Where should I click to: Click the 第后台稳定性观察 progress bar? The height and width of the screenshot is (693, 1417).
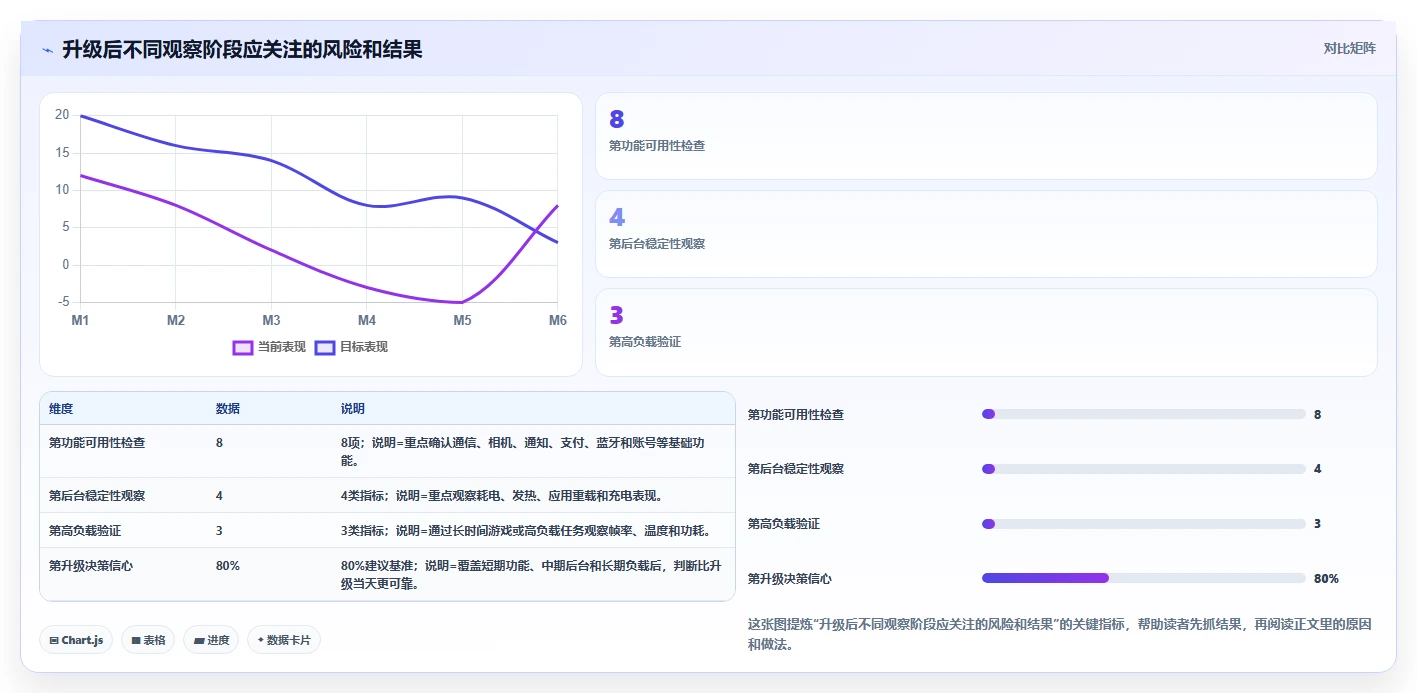(1144, 469)
